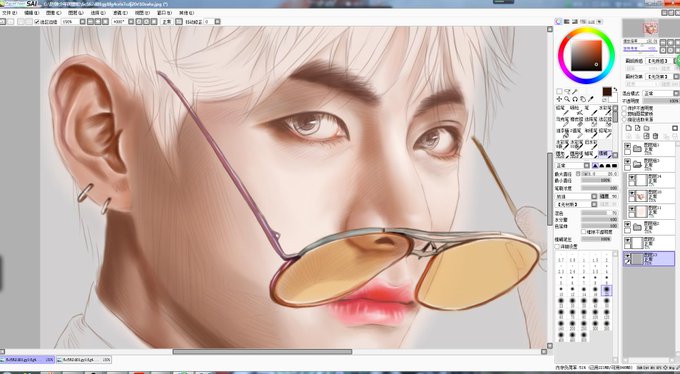Screen dimensions: 680x374
Task: Toggle the color swatches panel icon
Action: 592,21
